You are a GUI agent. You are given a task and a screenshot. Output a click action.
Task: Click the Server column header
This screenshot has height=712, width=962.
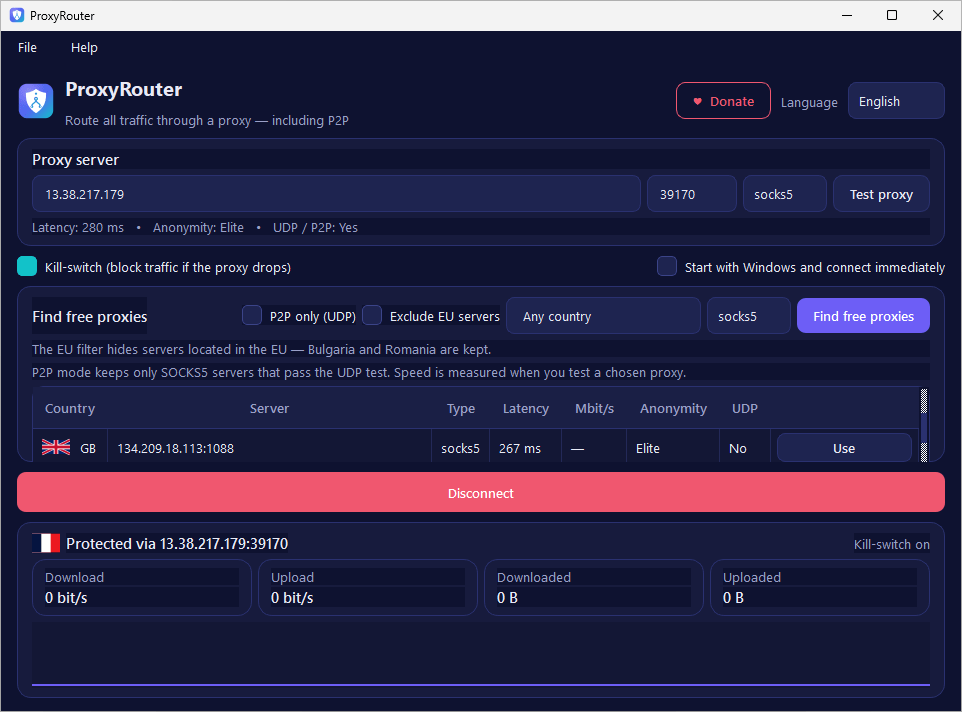[269, 408]
